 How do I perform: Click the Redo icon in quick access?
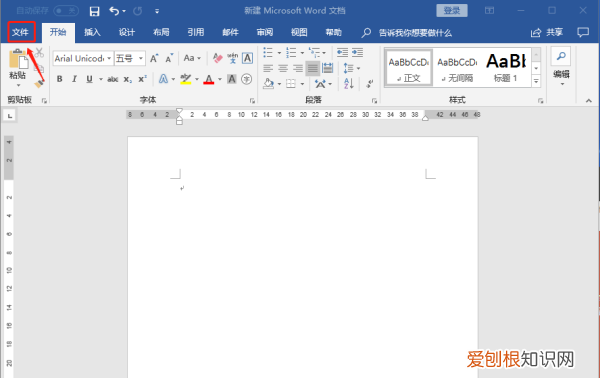[138, 11]
